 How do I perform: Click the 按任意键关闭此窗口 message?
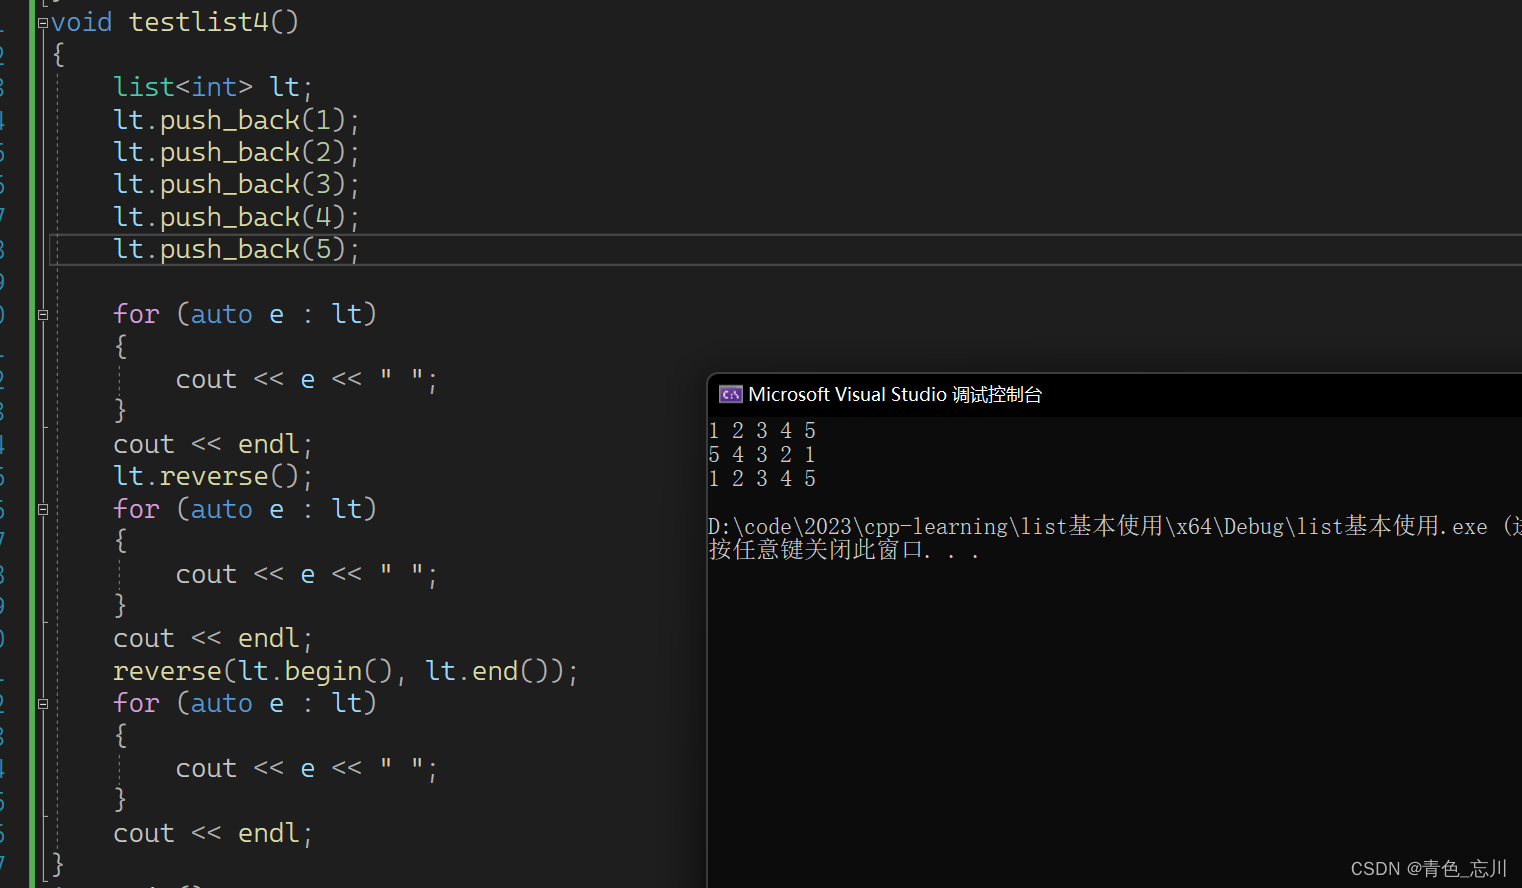click(x=843, y=550)
